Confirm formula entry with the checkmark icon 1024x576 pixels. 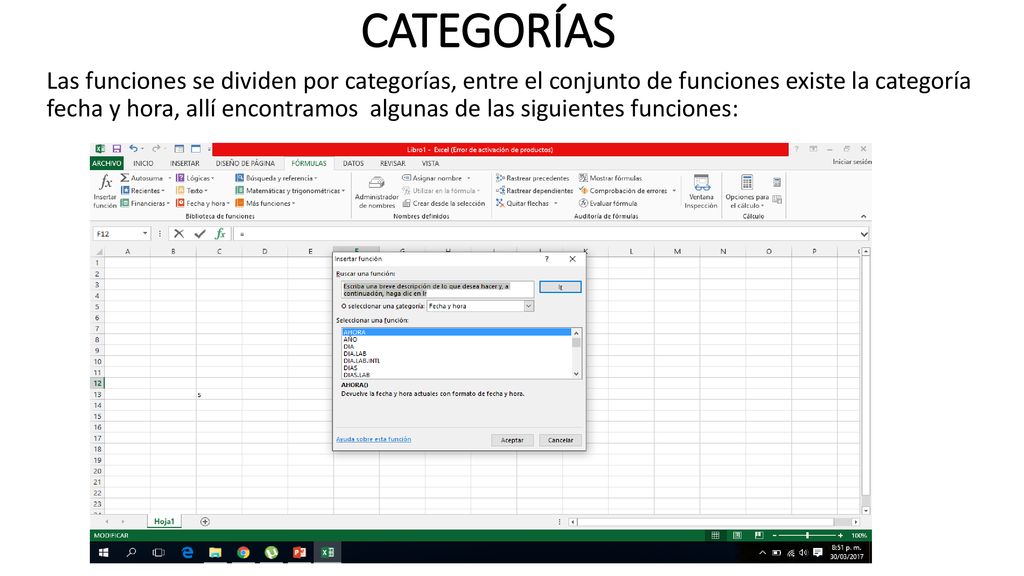pos(200,233)
